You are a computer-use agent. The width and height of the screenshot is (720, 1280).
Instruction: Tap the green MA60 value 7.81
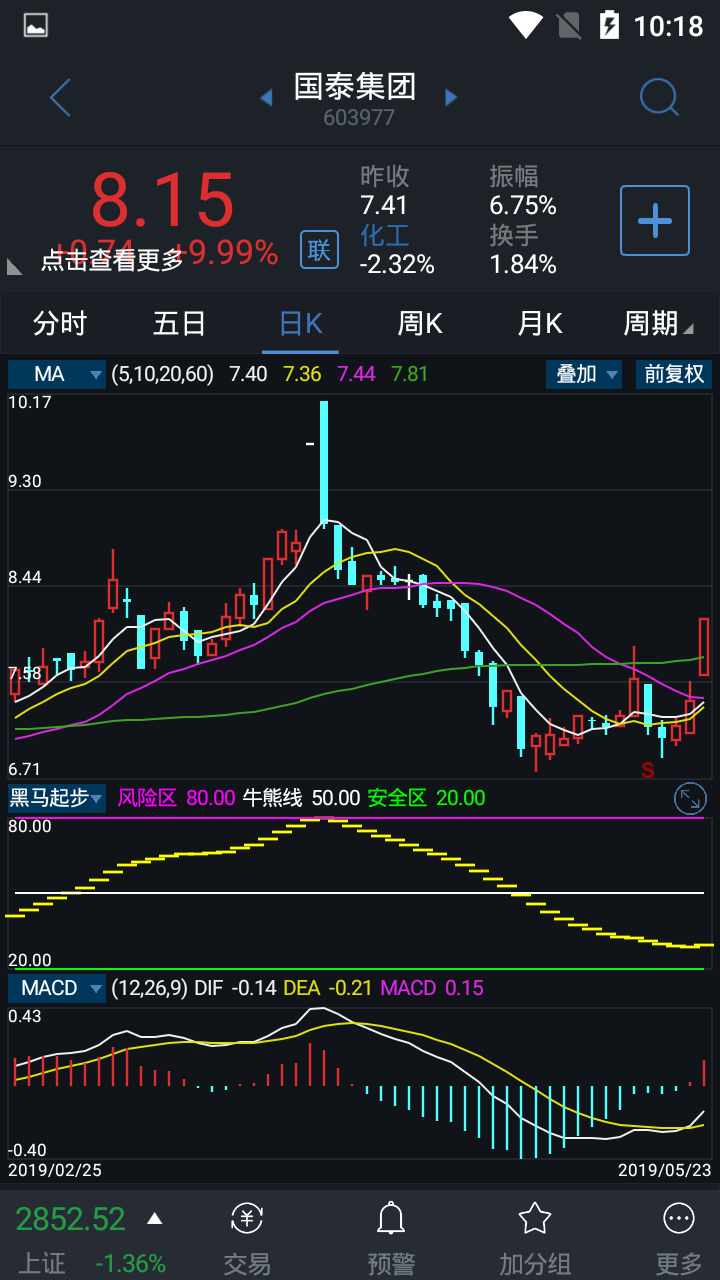(410, 374)
